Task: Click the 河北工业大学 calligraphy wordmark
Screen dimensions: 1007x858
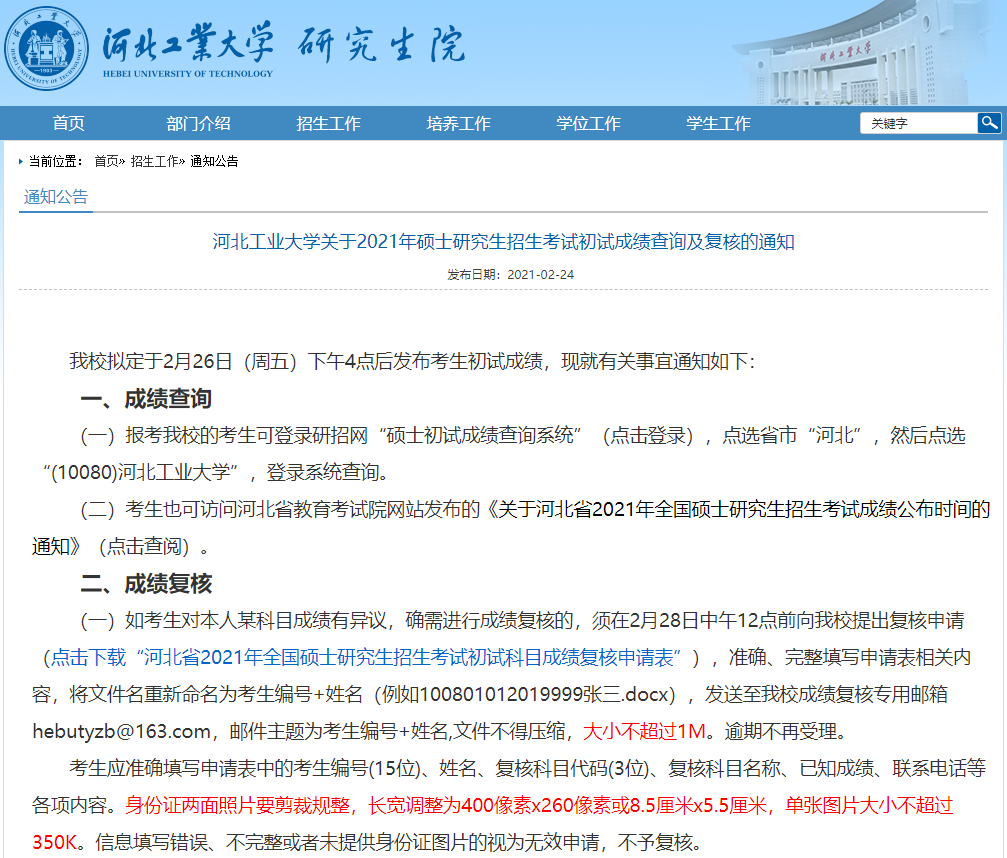Action: pos(187,46)
